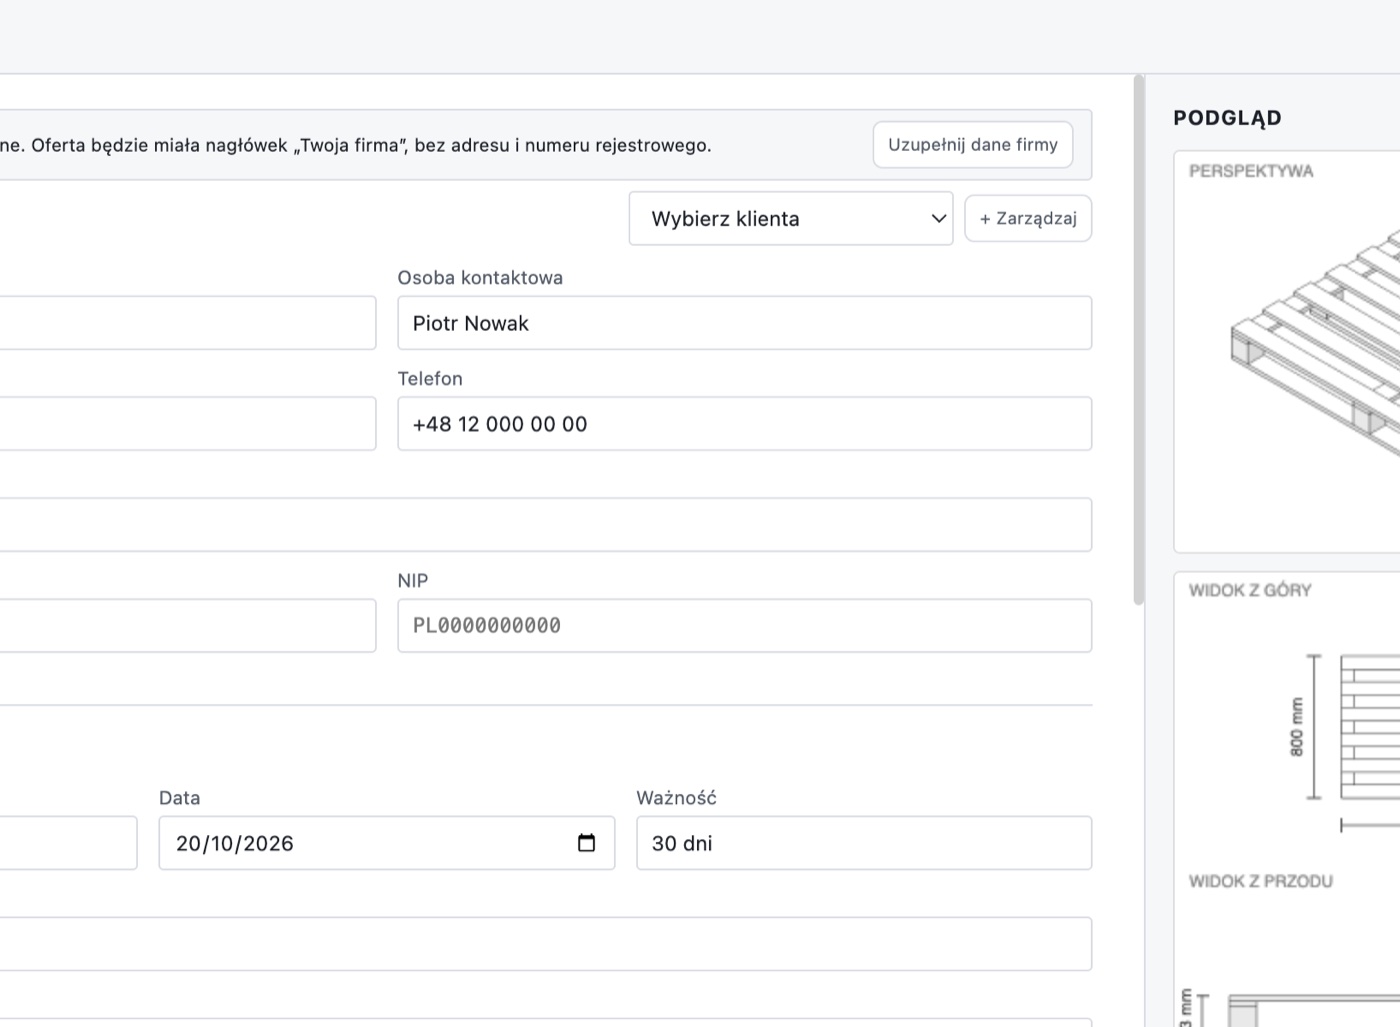The width and height of the screenshot is (1400, 1027).
Task: Click the + Zarządzaj button
Action: click(1028, 219)
